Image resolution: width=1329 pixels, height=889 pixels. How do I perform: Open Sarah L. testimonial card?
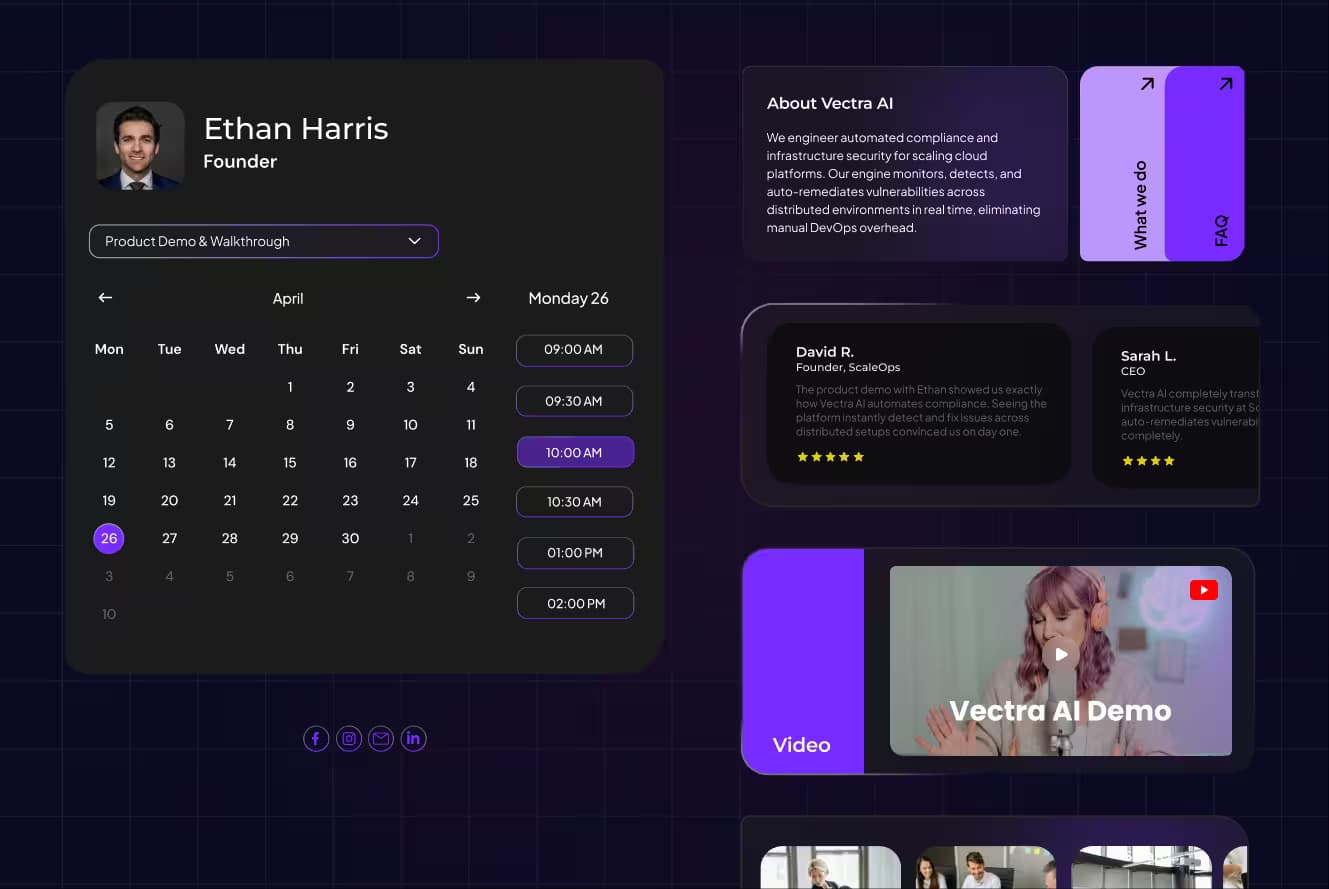pos(1176,406)
